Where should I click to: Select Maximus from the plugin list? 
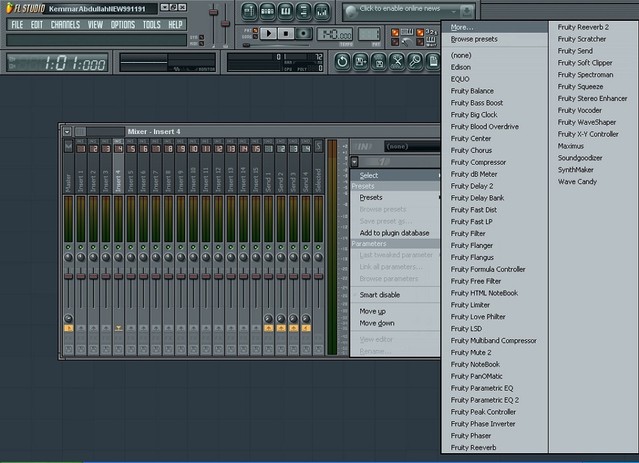click(593, 146)
